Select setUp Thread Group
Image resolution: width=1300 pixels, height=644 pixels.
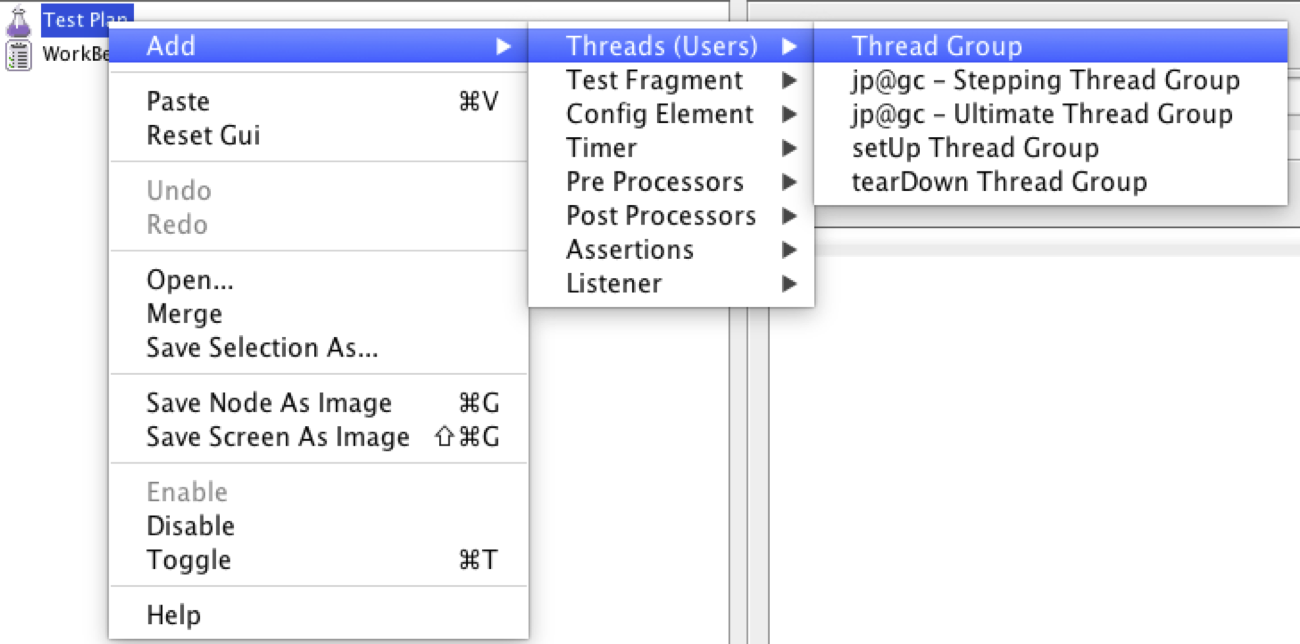(x=975, y=149)
